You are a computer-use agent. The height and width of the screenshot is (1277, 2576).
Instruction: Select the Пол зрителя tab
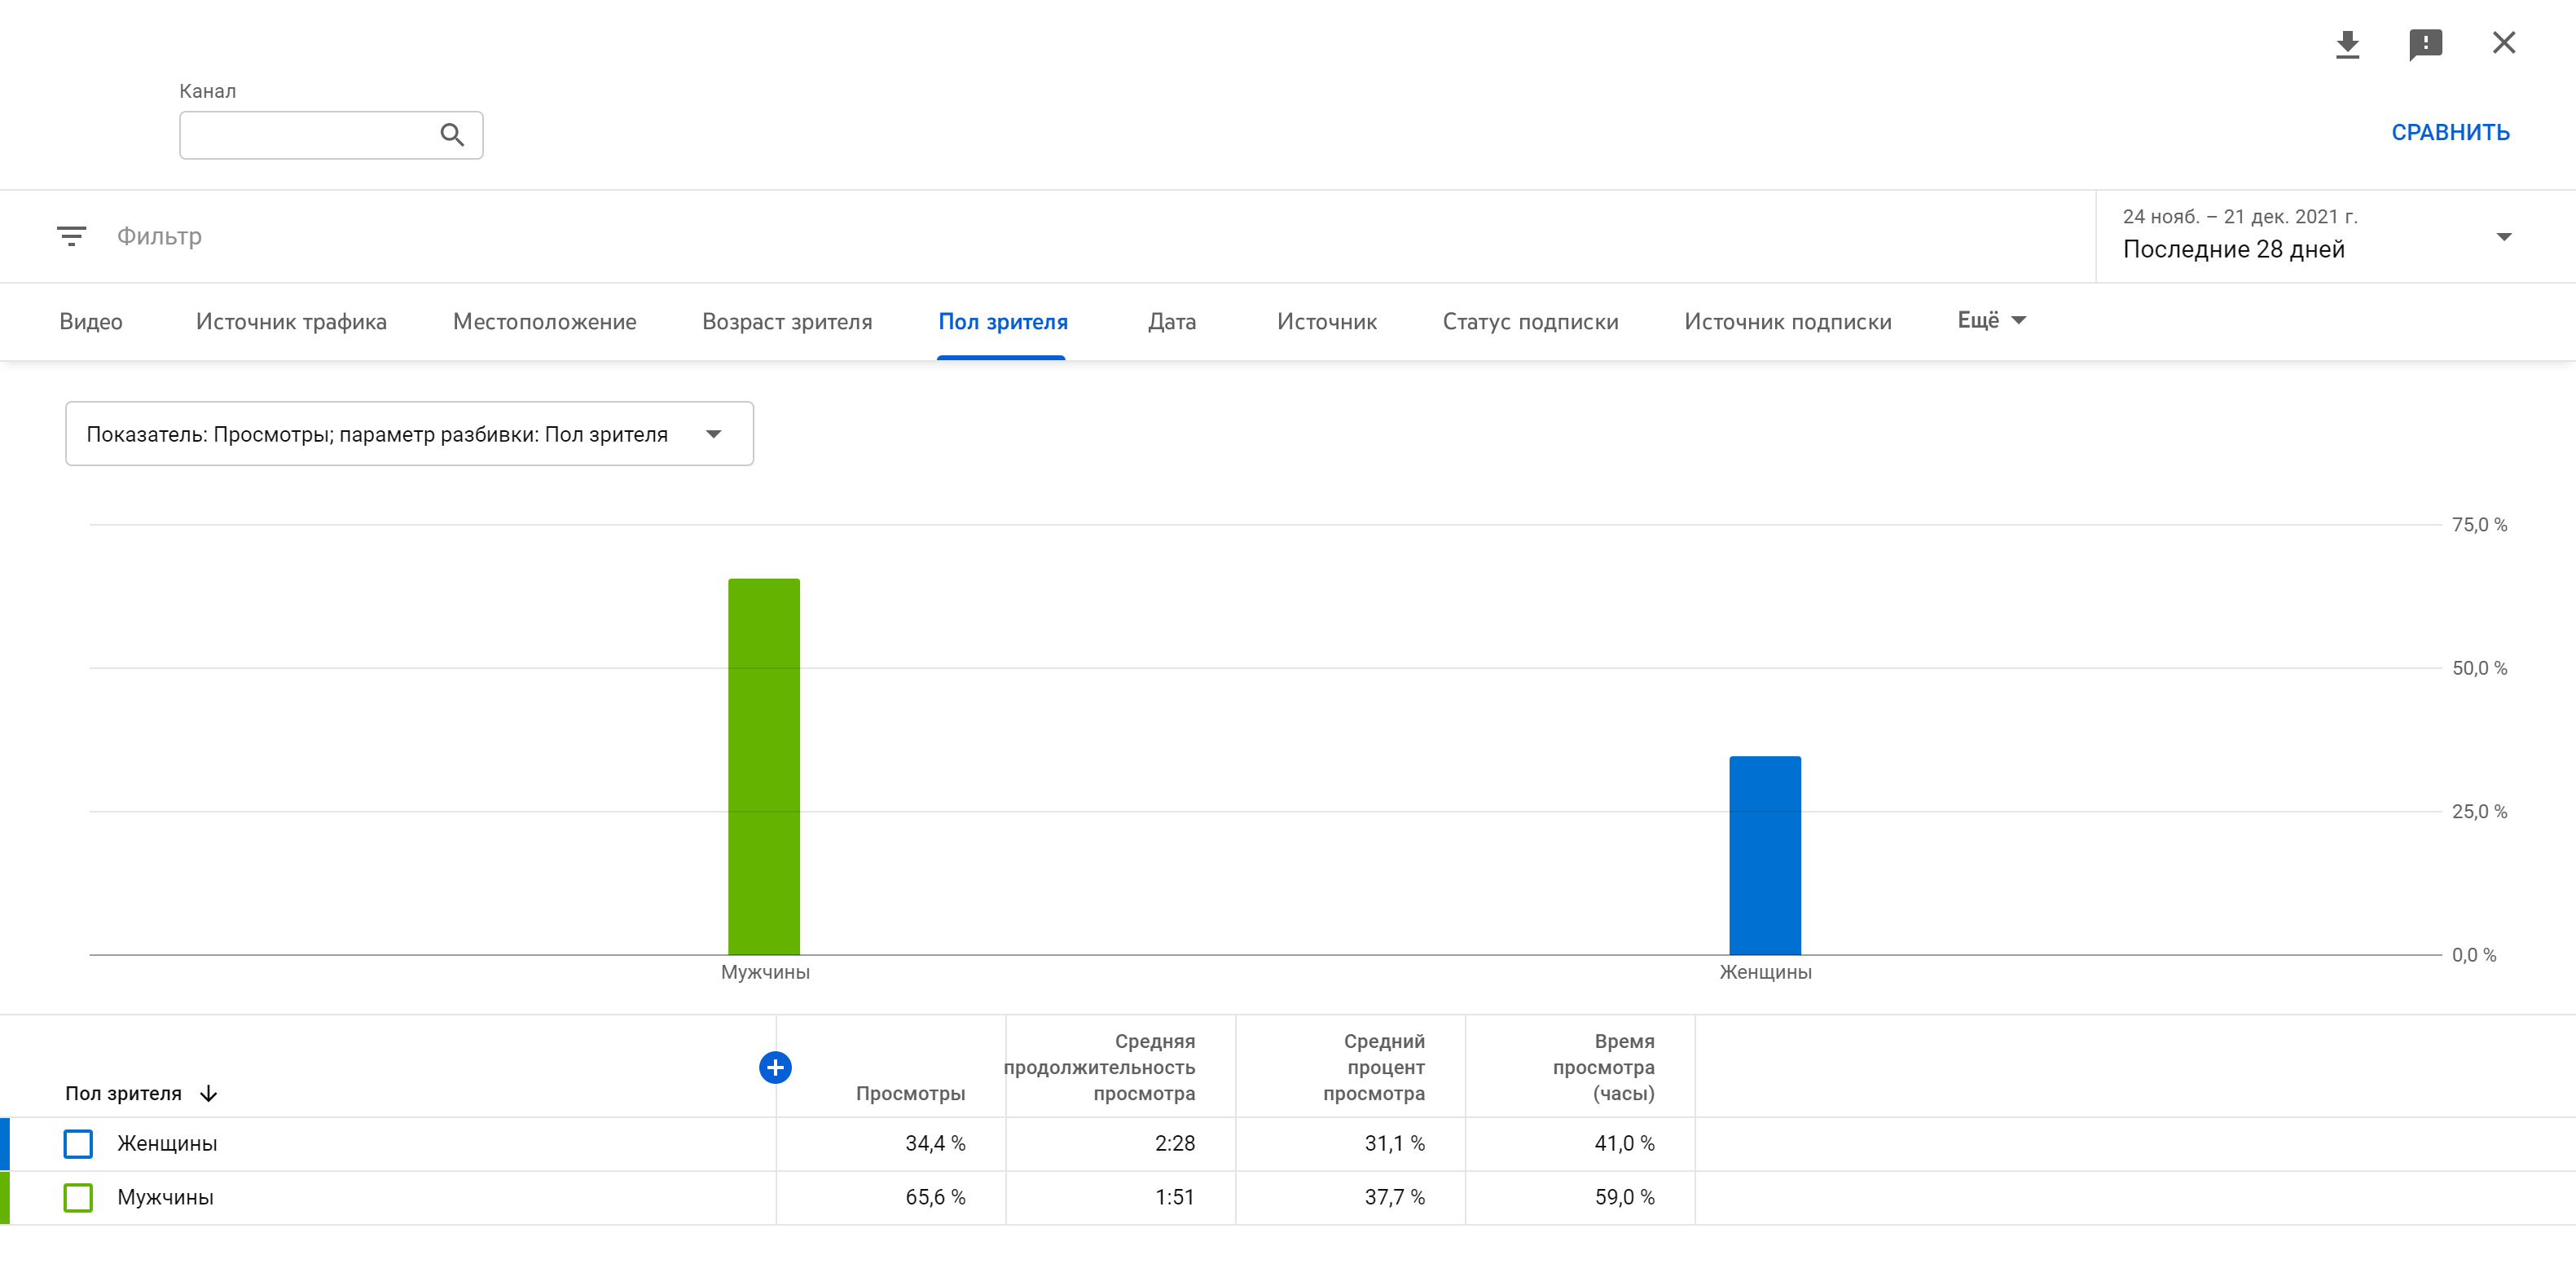tap(1002, 322)
